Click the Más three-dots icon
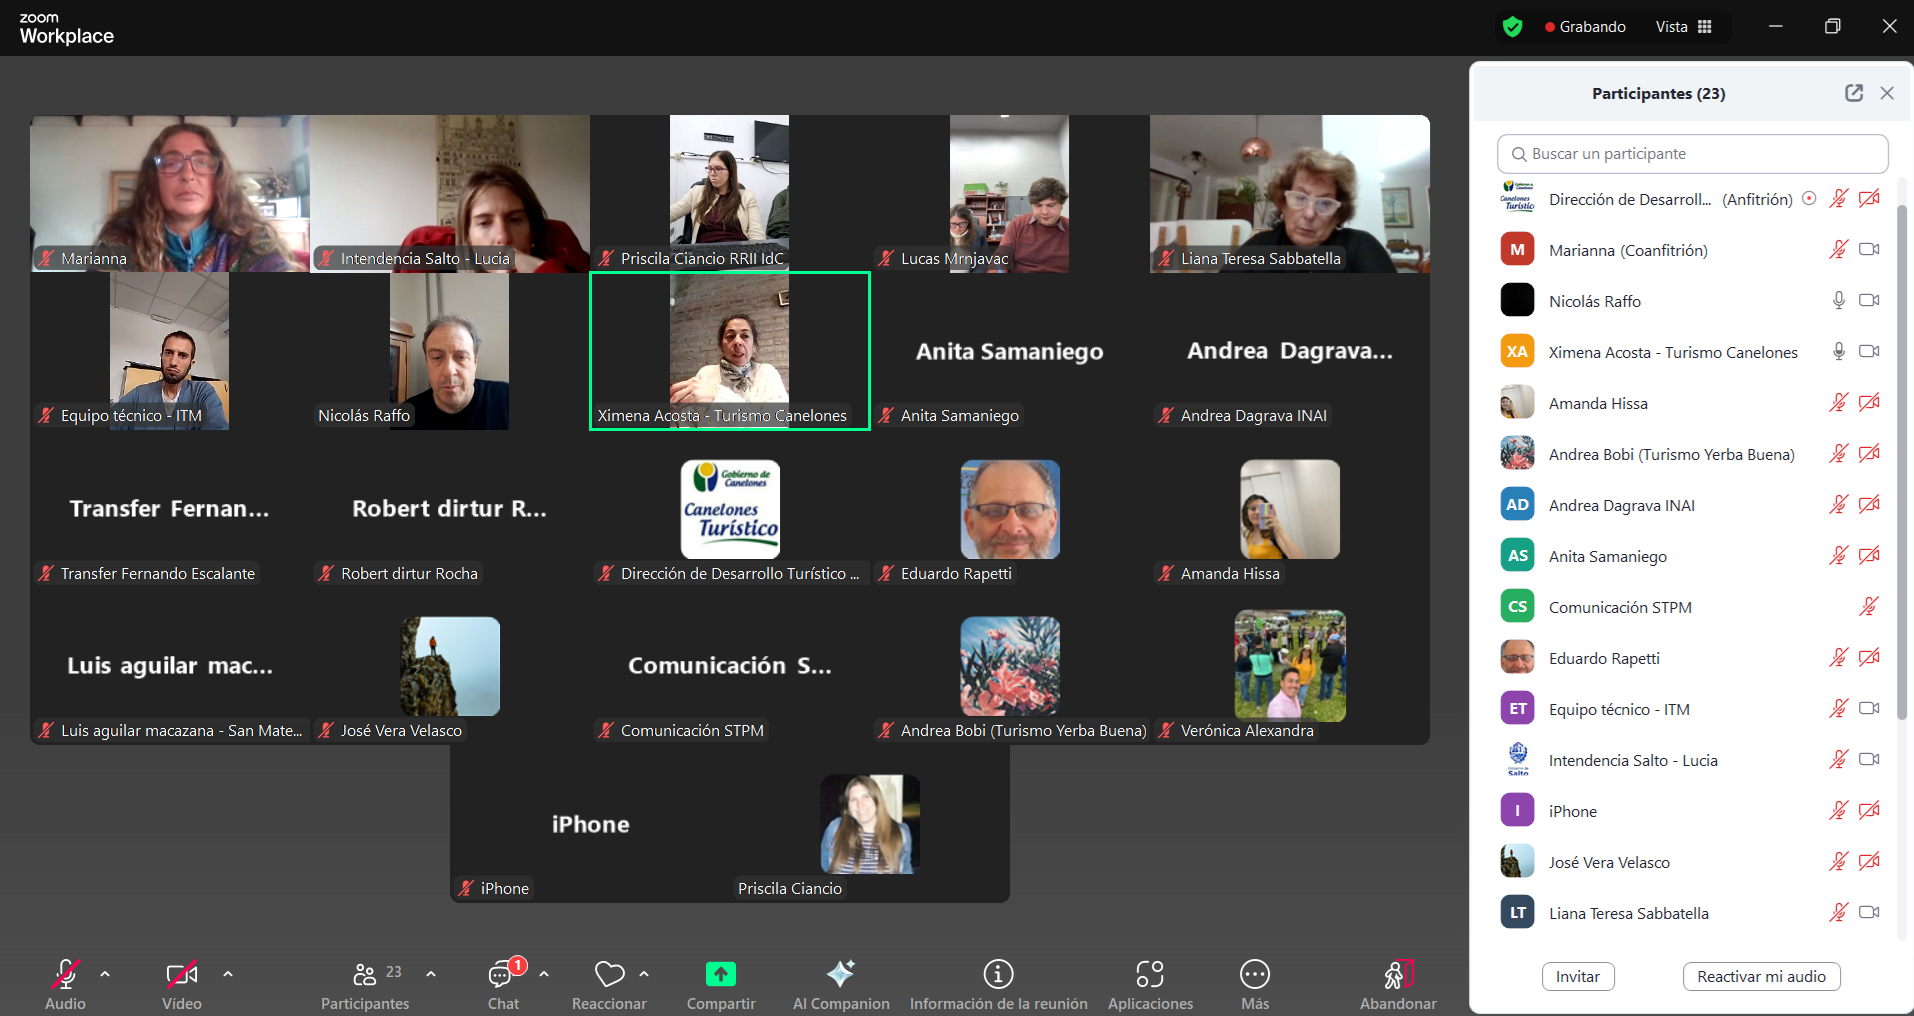Viewport: 1914px width, 1016px height. (x=1254, y=974)
